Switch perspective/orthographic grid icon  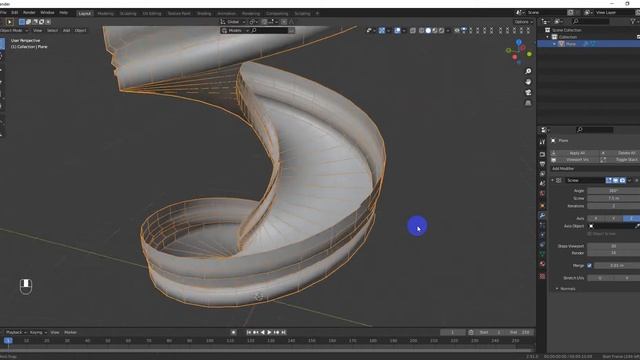pos(528,103)
